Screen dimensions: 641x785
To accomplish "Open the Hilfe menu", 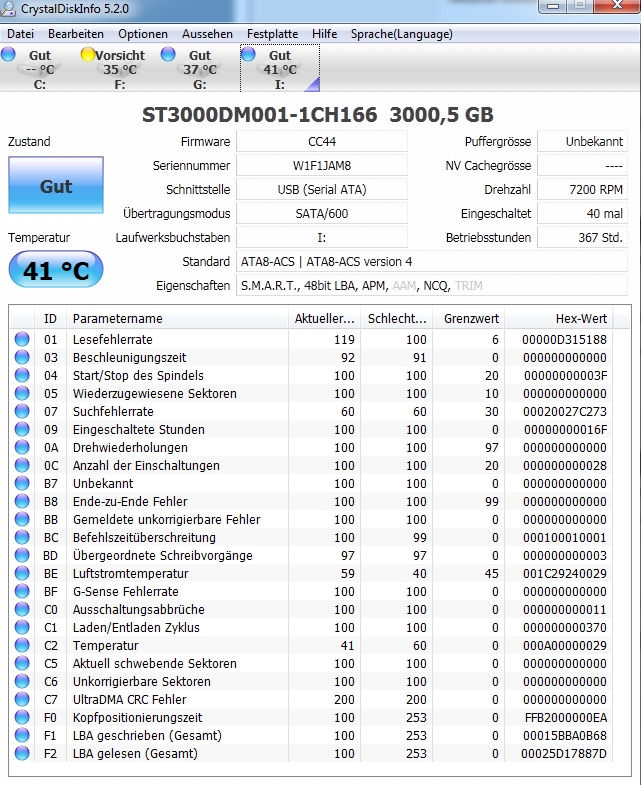I will pyautogui.click(x=325, y=34).
